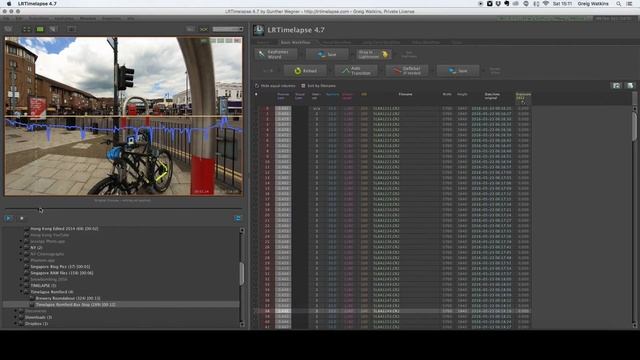Select Hong Kong Edited 2014 folder

[x=64, y=229]
